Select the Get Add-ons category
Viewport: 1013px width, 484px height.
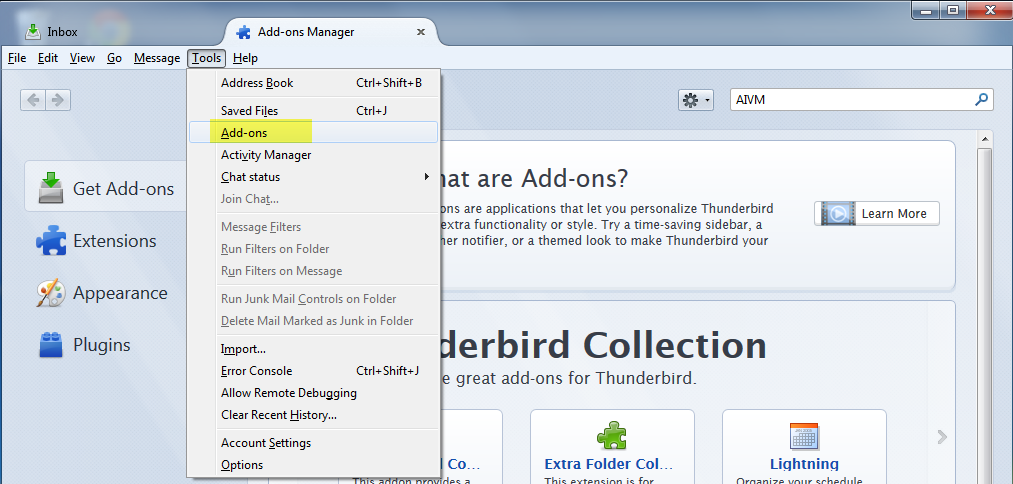point(107,188)
